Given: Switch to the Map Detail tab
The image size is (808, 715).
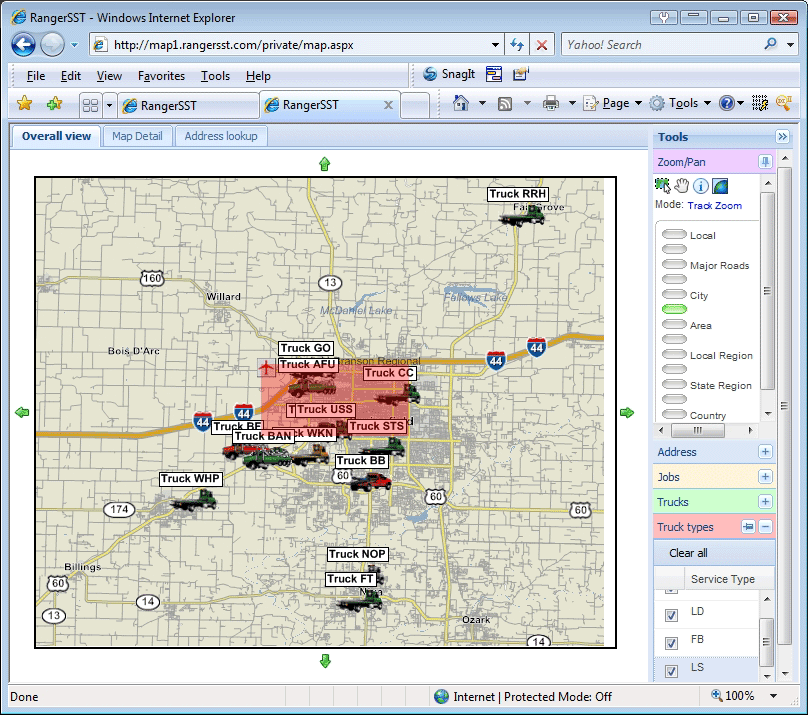Looking at the screenshot, I should [x=137, y=136].
